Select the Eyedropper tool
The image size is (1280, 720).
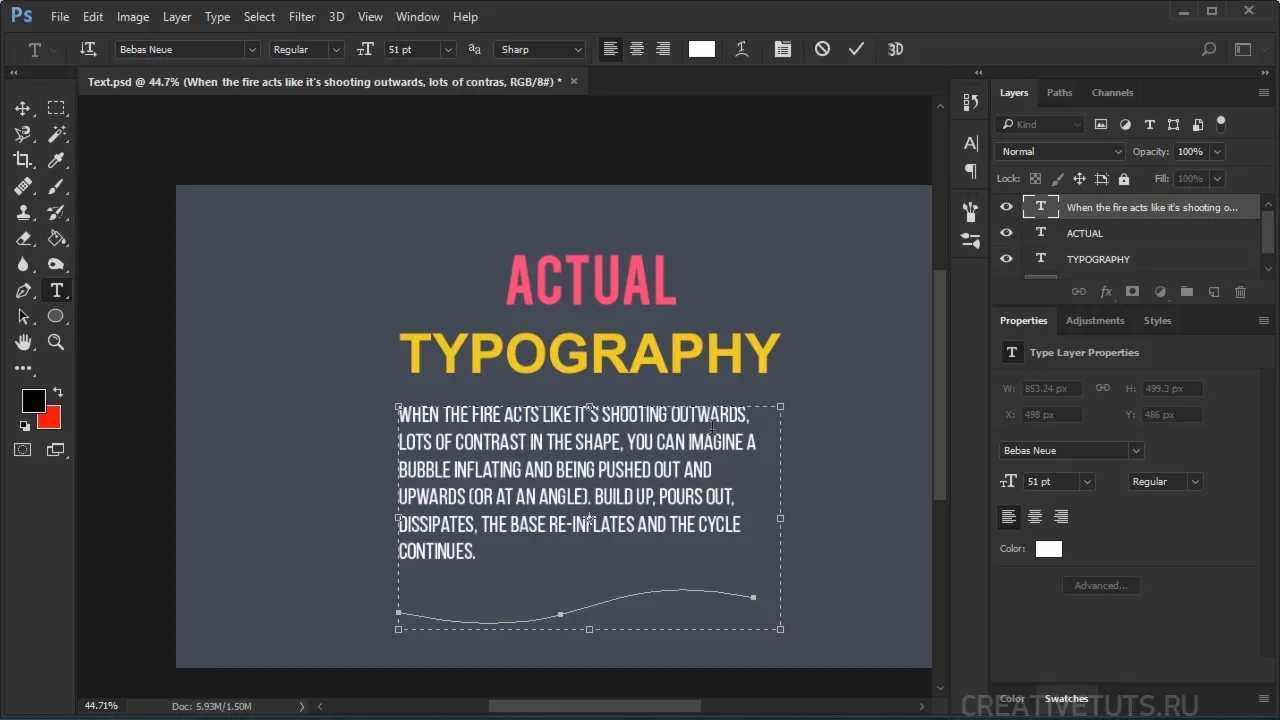point(57,160)
